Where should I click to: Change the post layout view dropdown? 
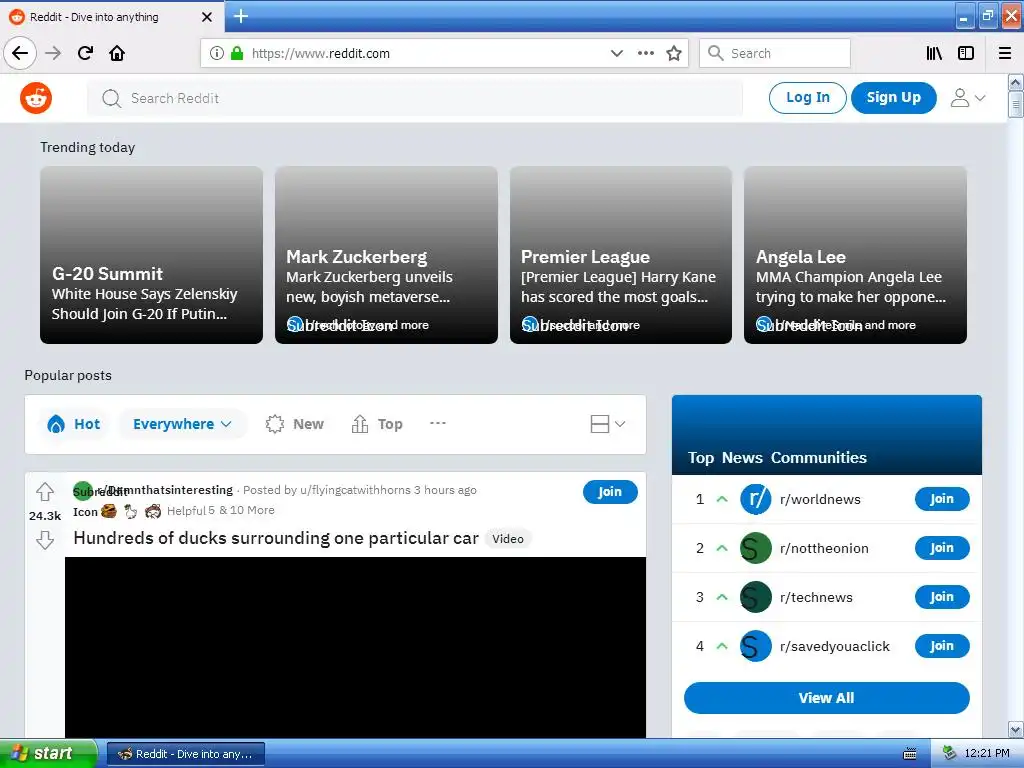[x=607, y=424]
